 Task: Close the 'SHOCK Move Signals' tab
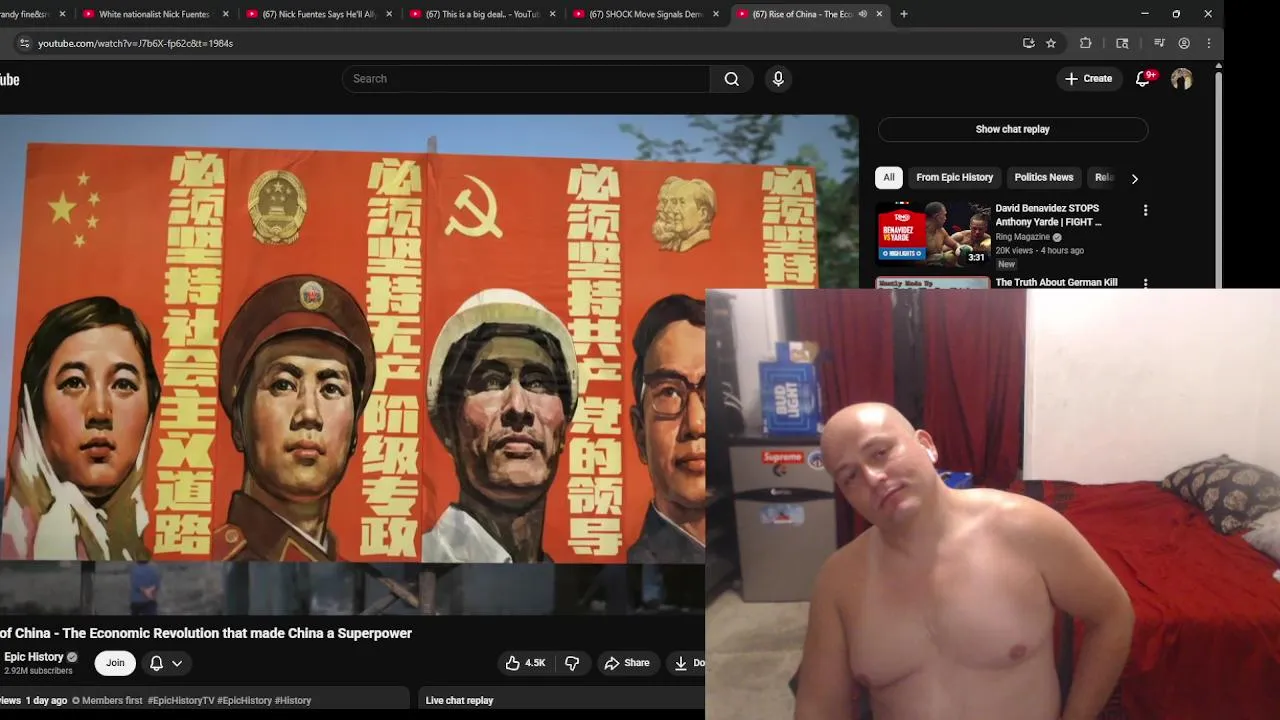pyautogui.click(x=716, y=14)
